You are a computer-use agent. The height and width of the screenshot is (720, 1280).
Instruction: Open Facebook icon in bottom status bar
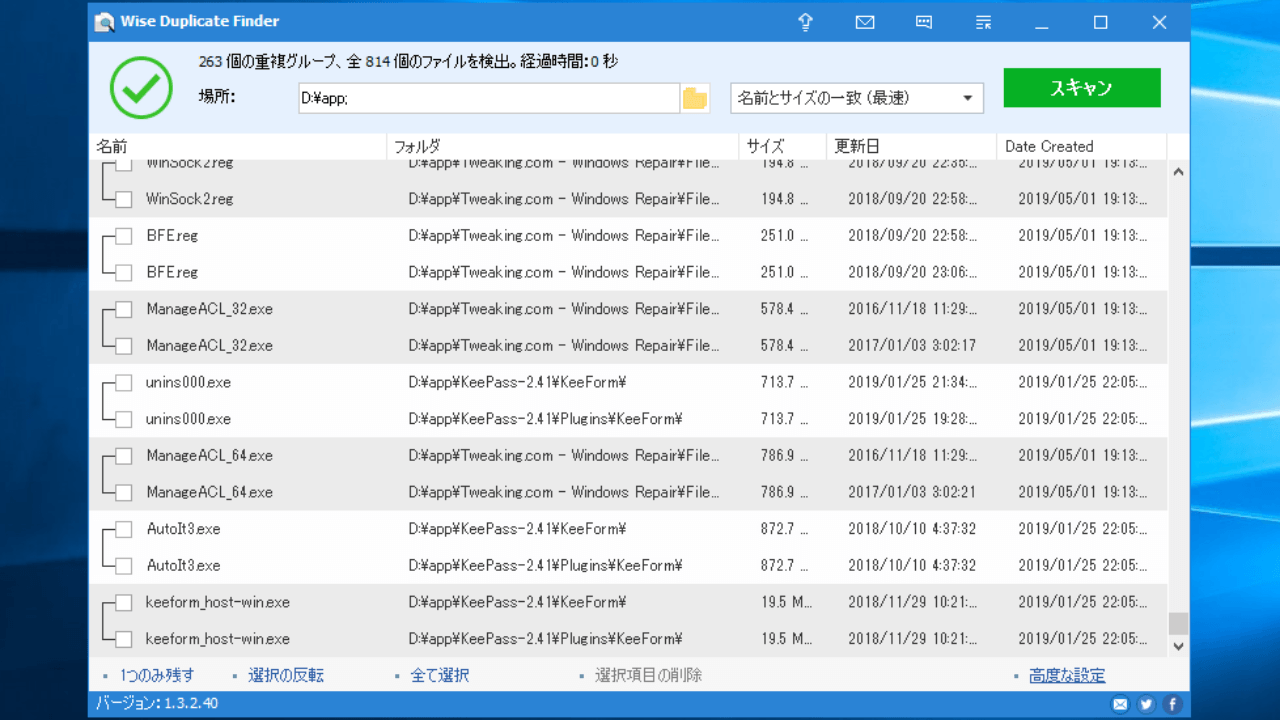[x=1172, y=704]
